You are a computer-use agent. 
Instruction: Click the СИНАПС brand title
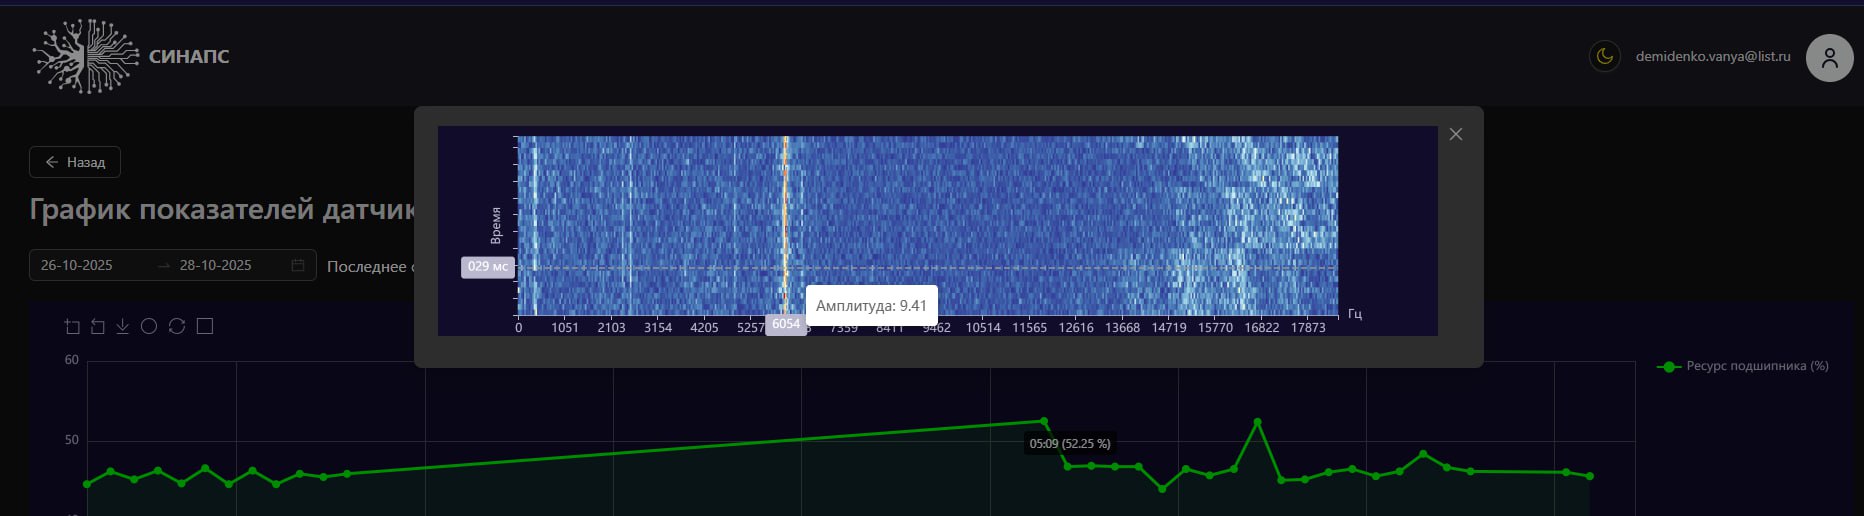(x=189, y=57)
